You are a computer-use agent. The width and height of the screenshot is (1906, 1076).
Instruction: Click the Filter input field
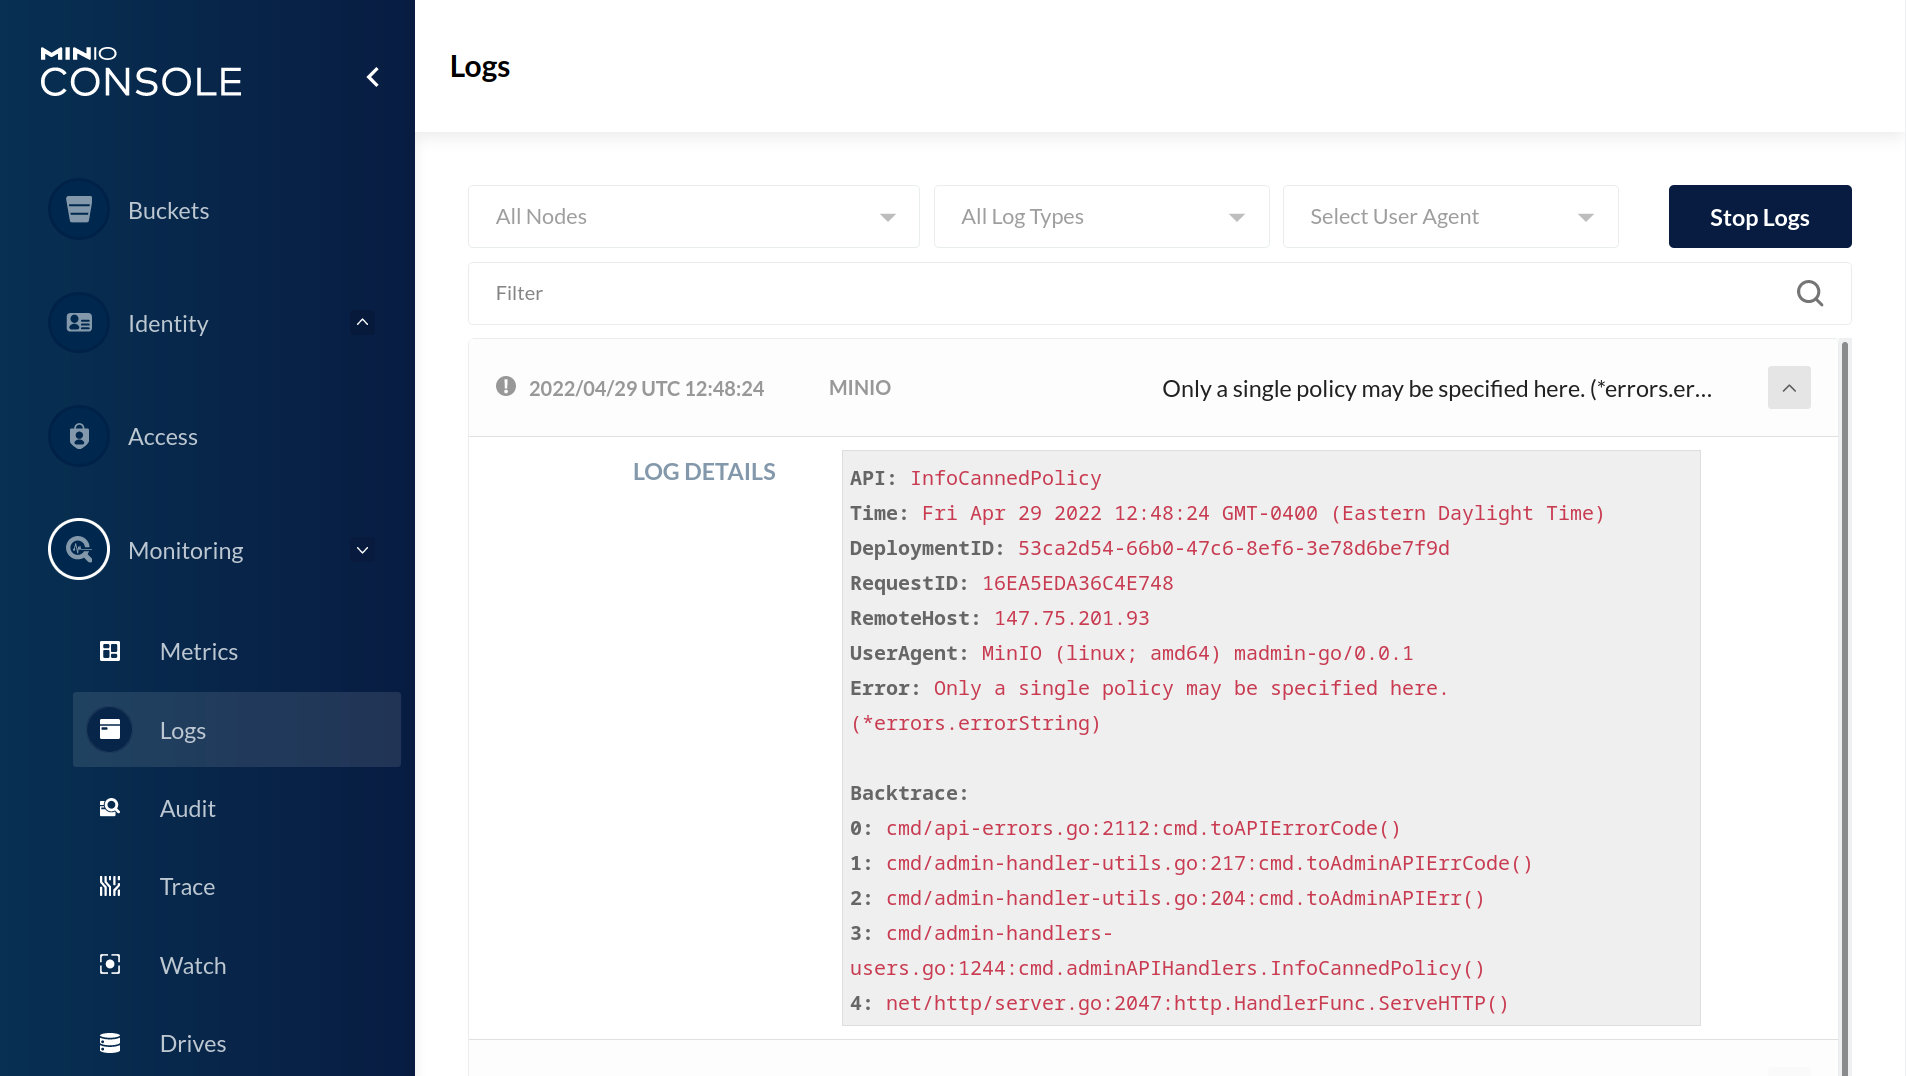pyautogui.click(x=1160, y=293)
